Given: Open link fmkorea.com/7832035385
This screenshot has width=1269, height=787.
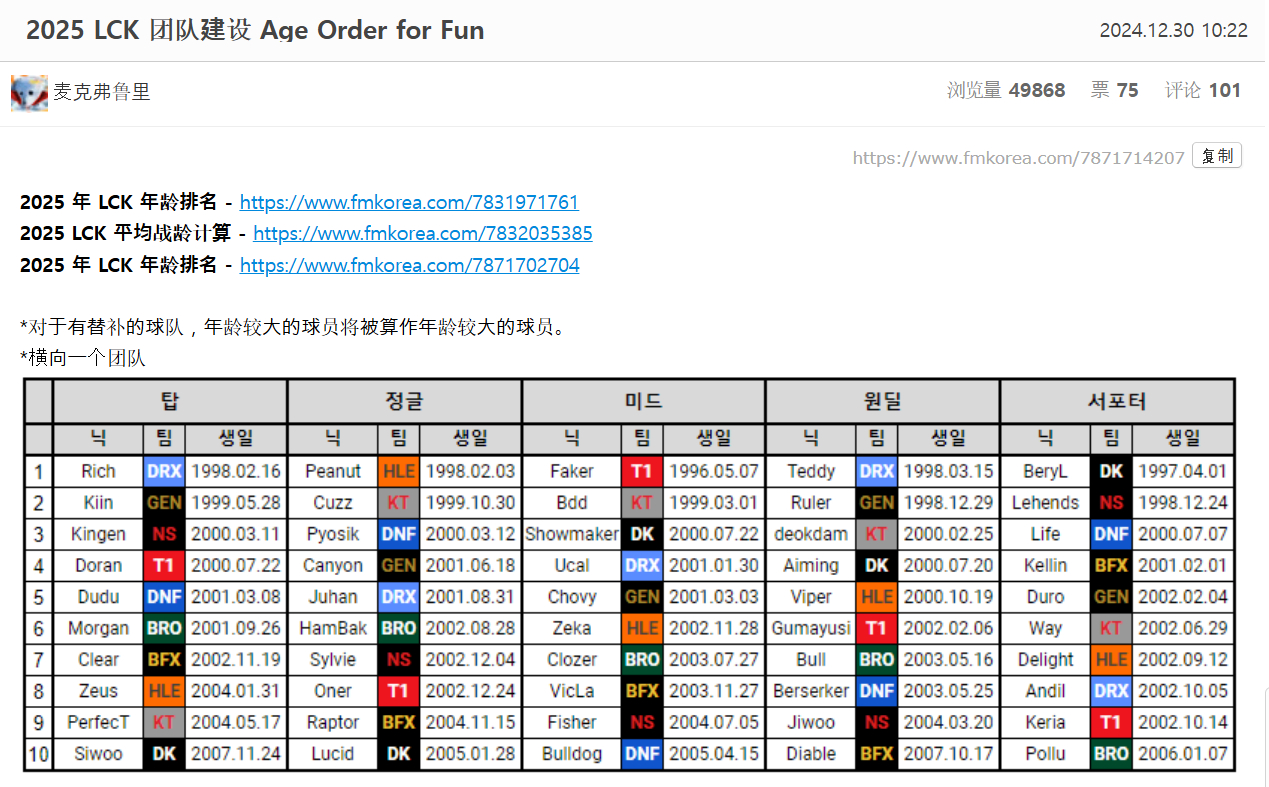Looking at the screenshot, I should click(423, 233).
